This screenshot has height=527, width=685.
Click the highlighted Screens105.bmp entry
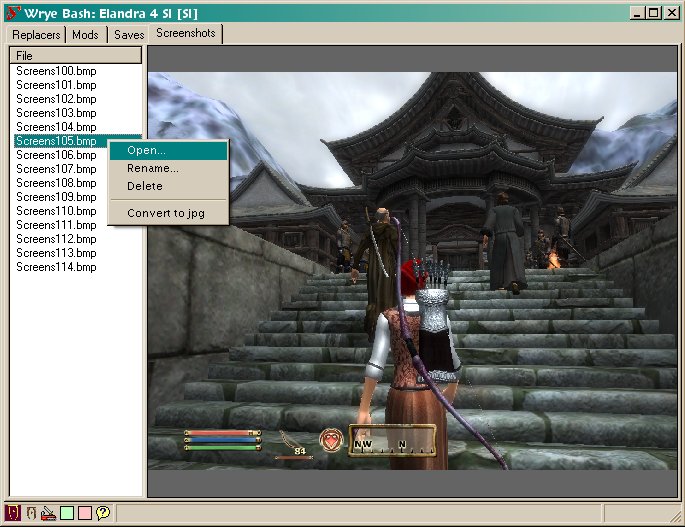(56, 141)
